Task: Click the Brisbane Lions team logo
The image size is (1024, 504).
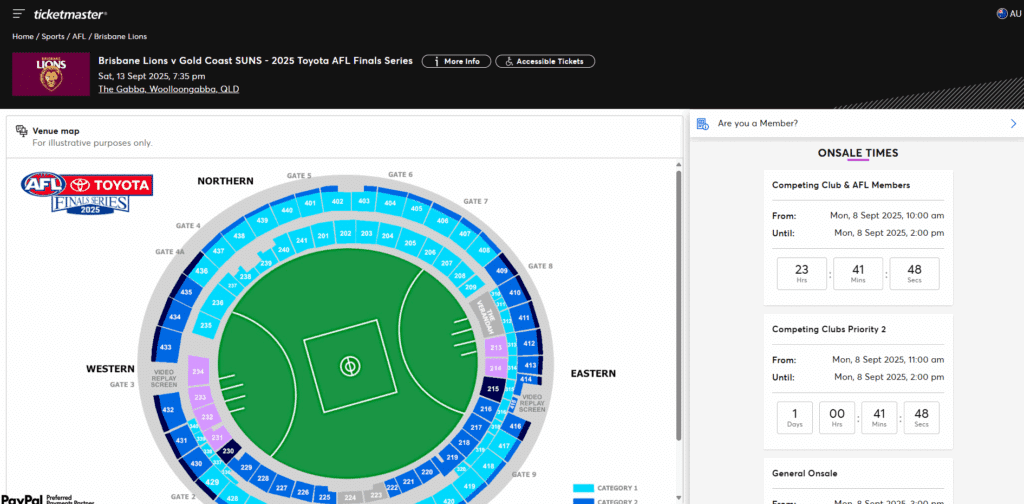Action: pos(51,74)
